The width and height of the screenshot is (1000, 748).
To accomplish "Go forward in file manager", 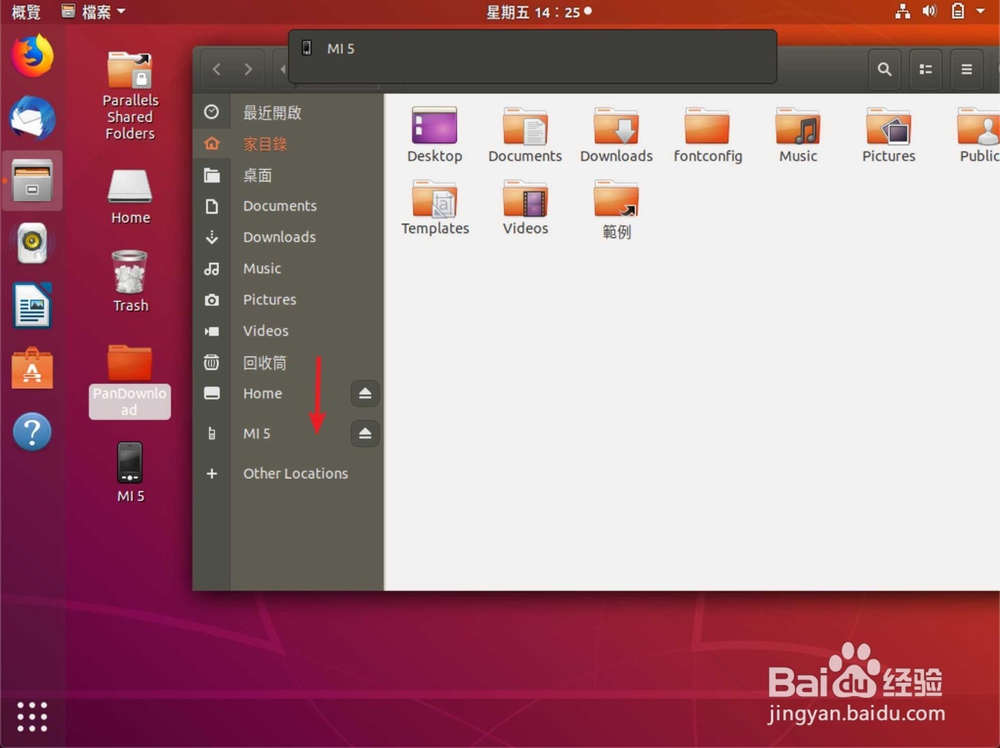I will point(248,69).
